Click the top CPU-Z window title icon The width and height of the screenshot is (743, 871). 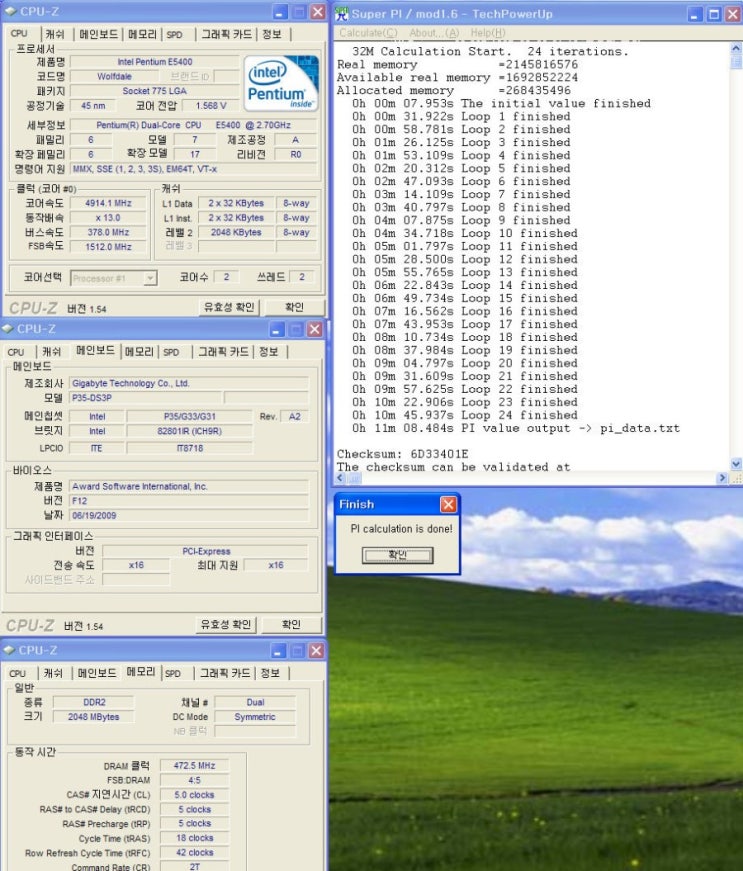11,11
